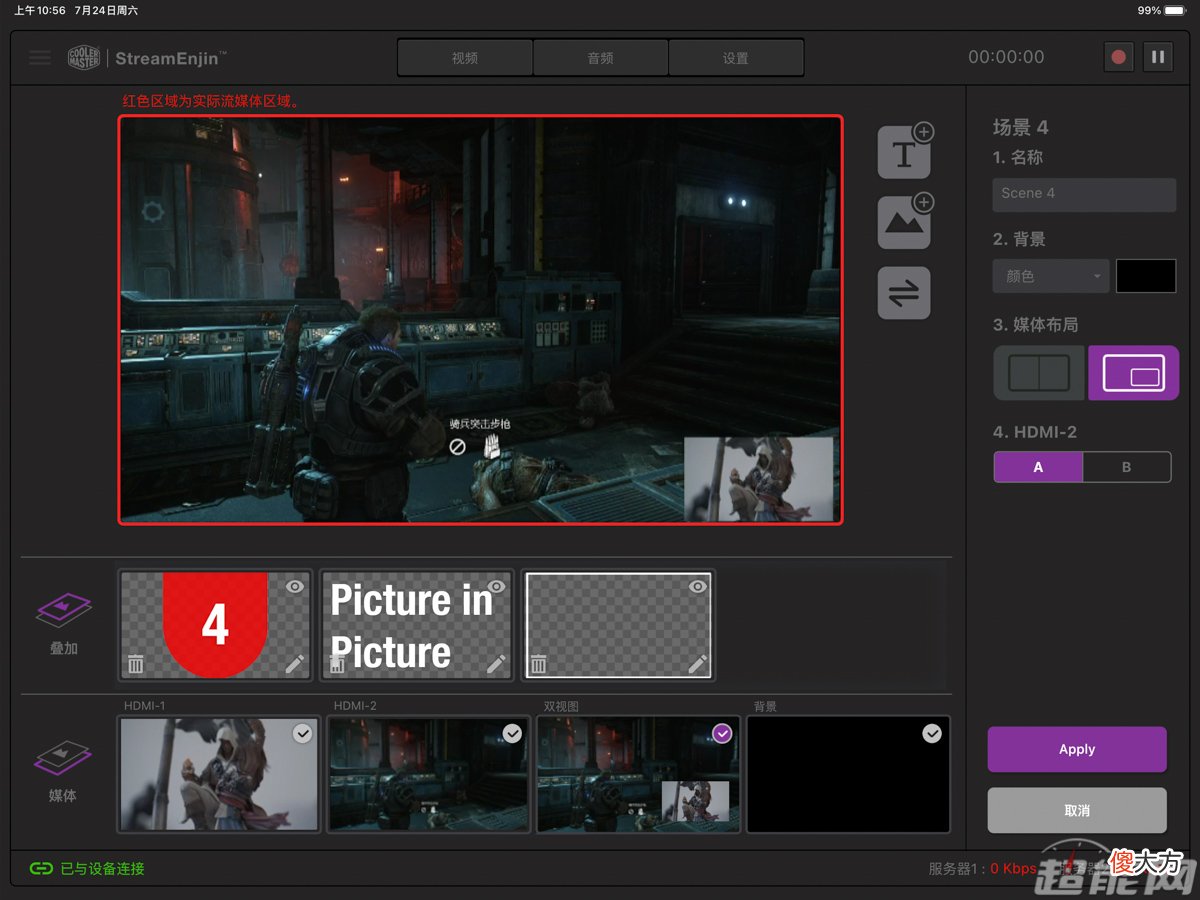Delete the number 4 overlay

[x=136, y=663]
